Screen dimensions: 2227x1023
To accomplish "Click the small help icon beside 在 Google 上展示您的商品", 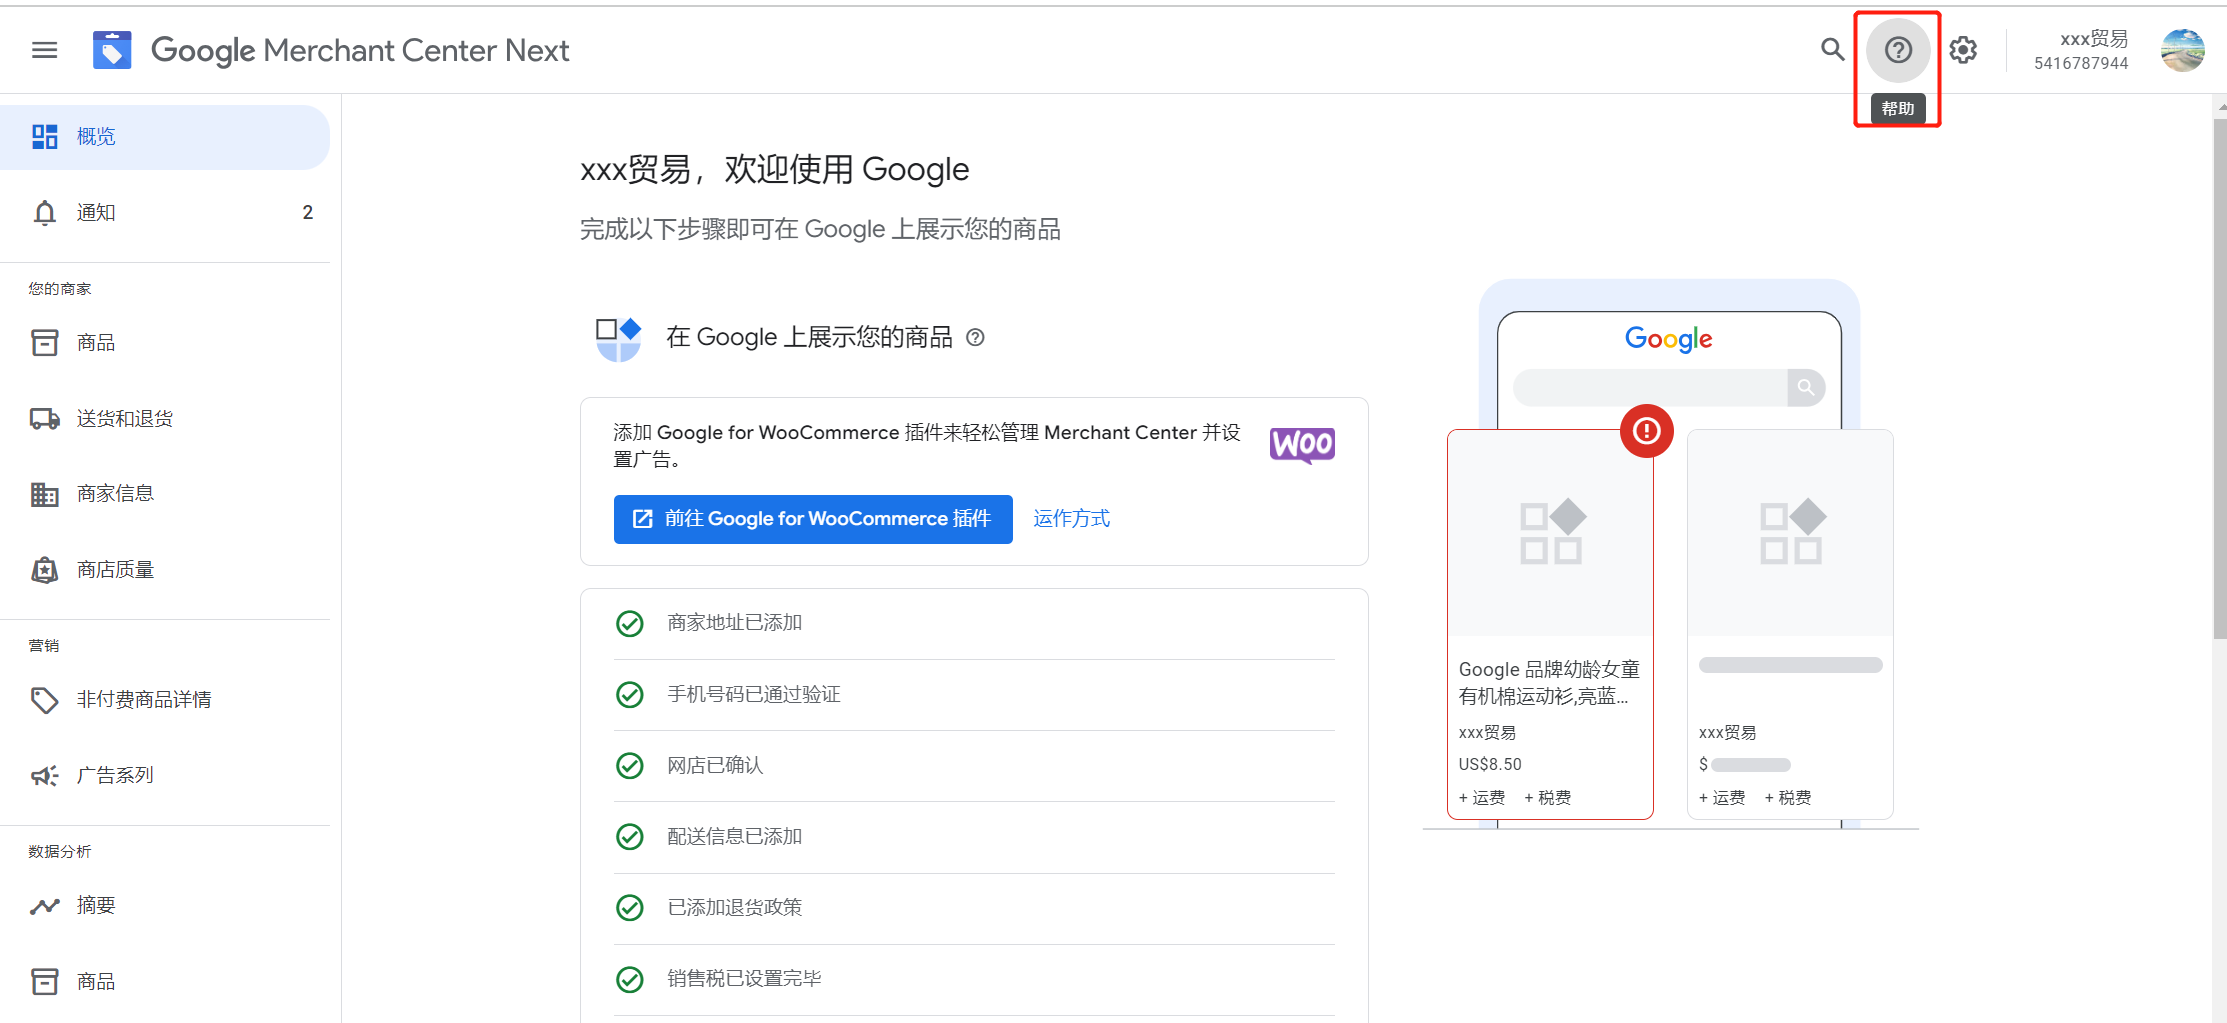I will [x=976, y=338].
